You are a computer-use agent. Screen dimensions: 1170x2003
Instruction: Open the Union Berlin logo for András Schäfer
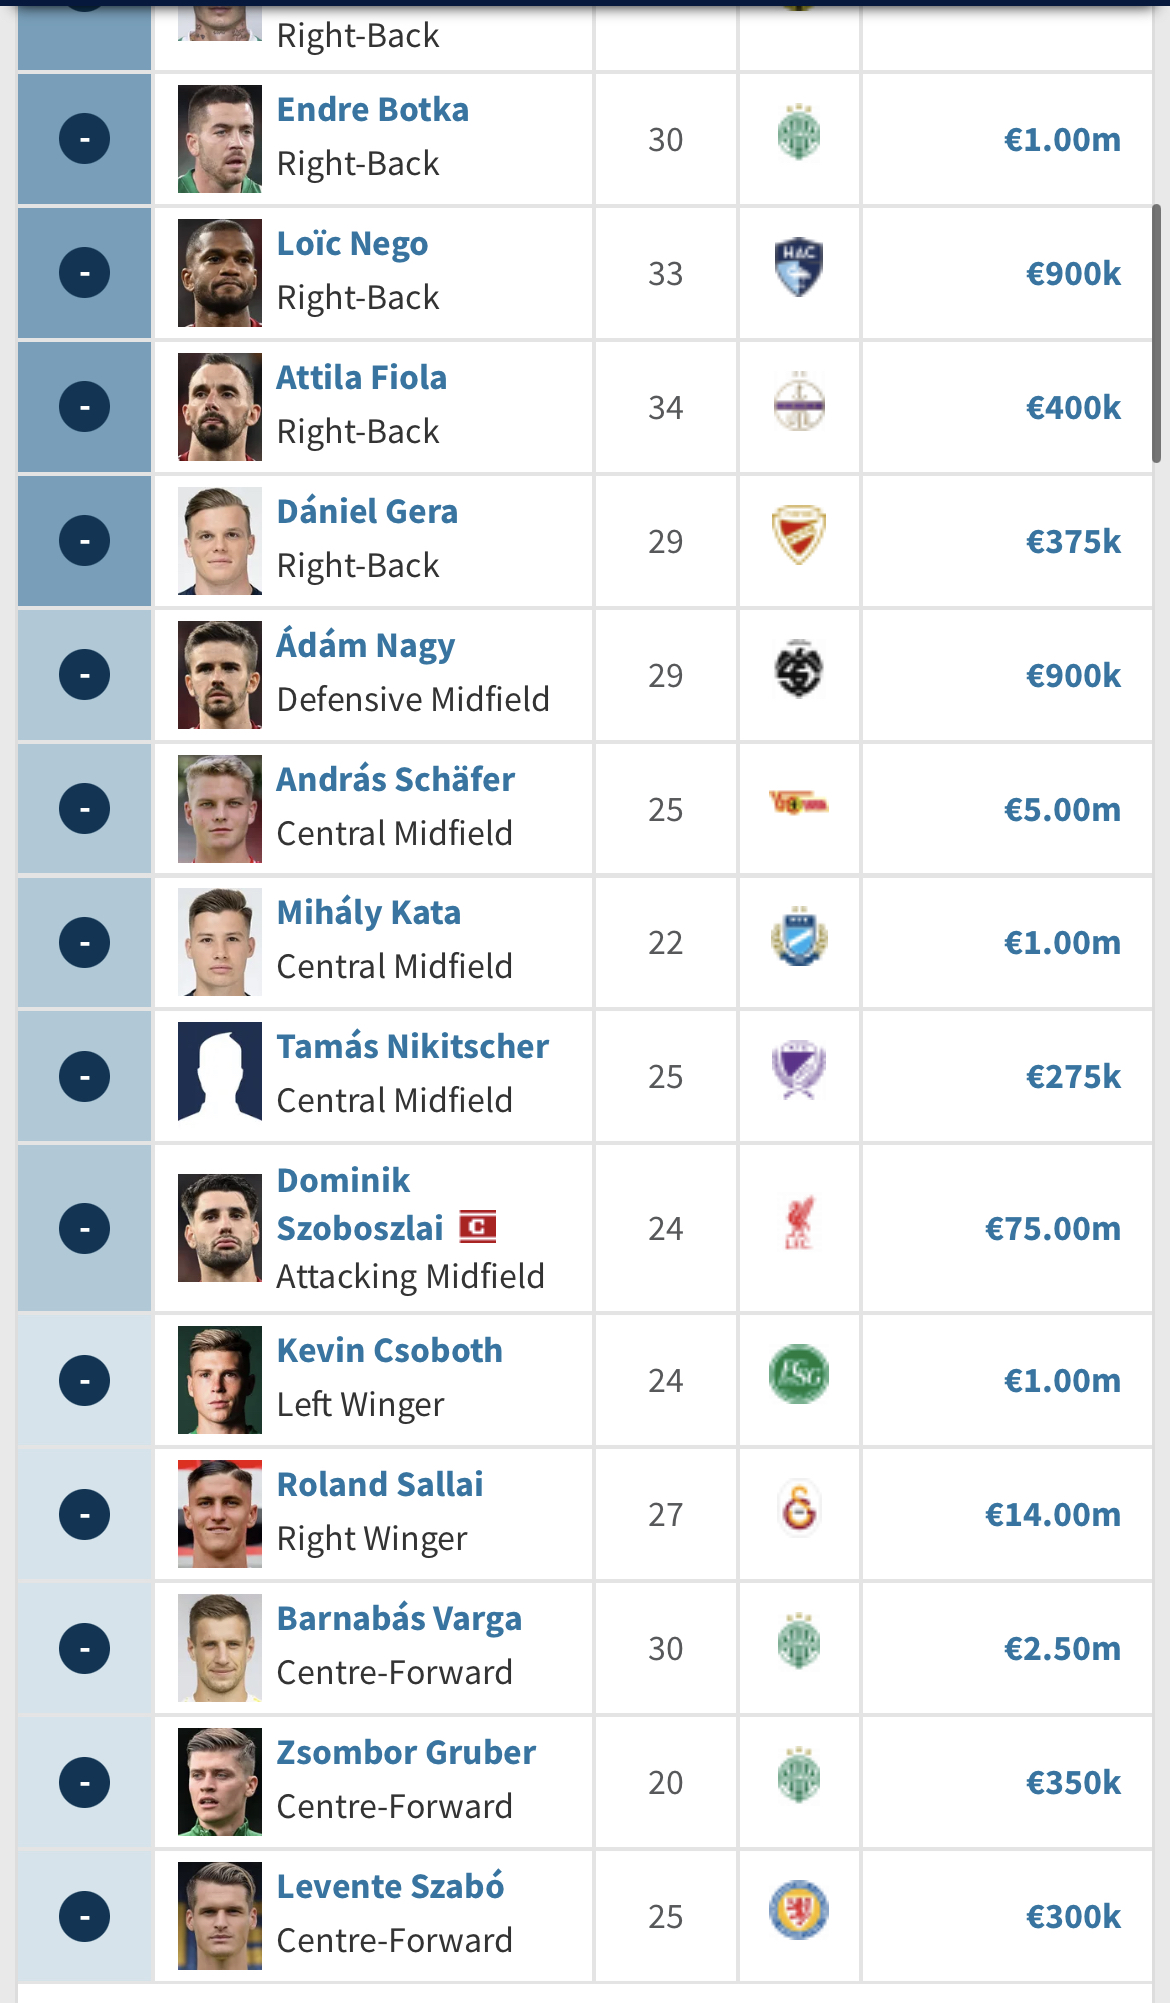tap(799, 802)
